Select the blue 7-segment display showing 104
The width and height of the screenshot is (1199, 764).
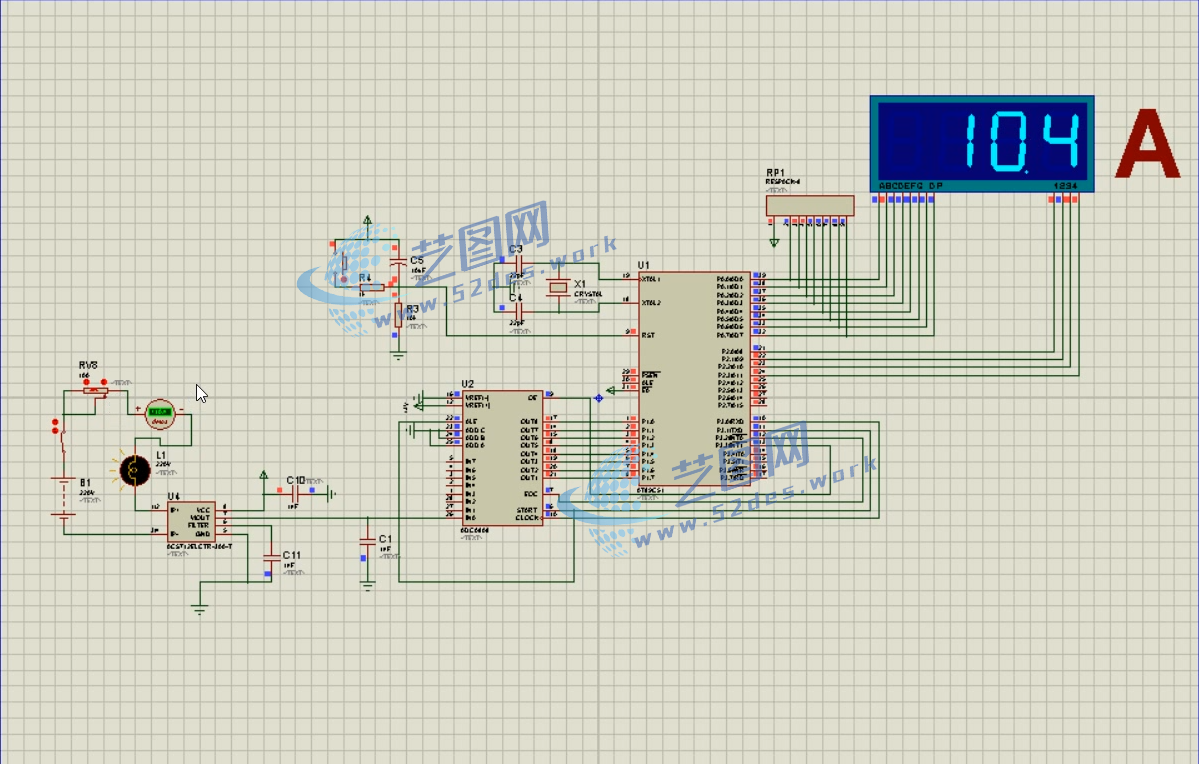pyautogui.click(x=982, y=143)
